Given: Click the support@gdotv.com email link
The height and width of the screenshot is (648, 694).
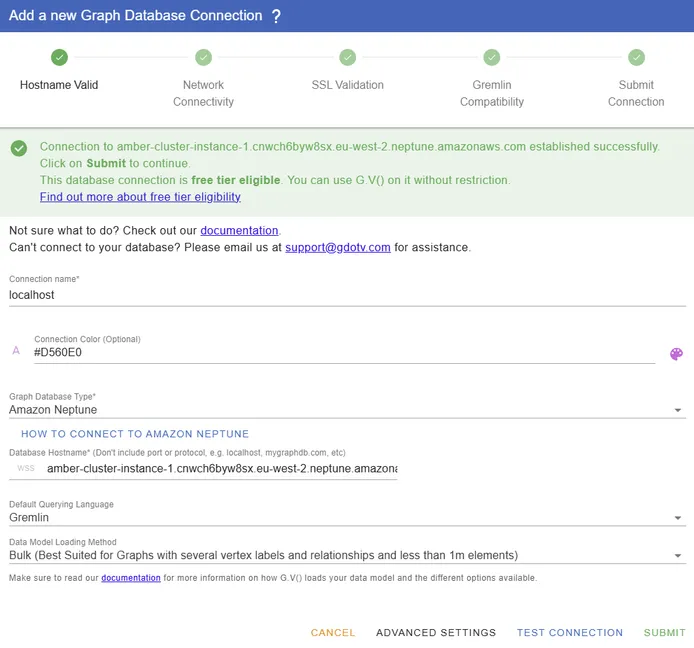Looking at the screenshot, I should 338,247.
